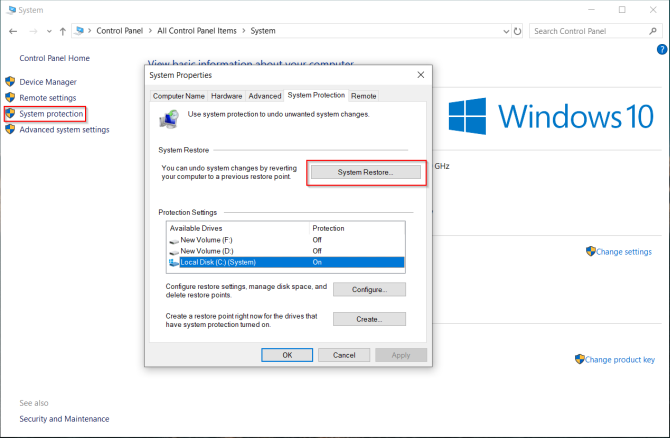The image size is (670, 438).
Task: Open Control Panel Home link
Action: pyautogui.click(x=54, y=58)
